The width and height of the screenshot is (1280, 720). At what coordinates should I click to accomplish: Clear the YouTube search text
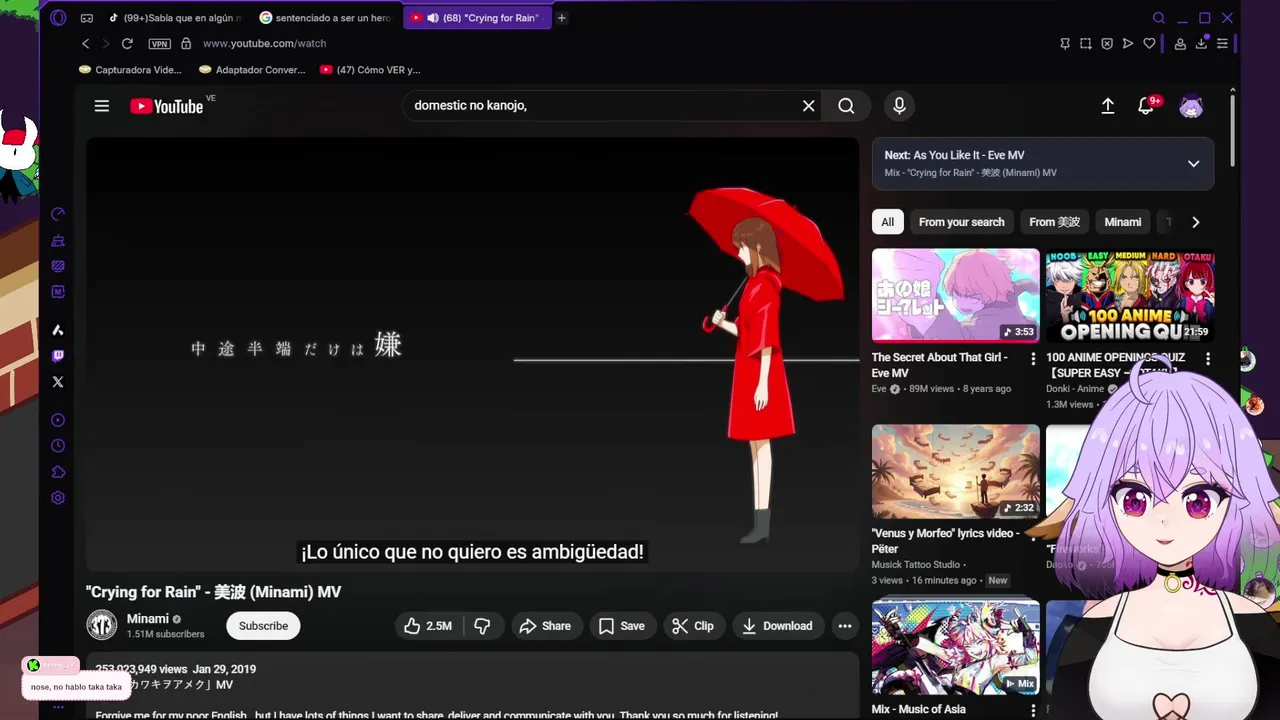click(809, 106)
